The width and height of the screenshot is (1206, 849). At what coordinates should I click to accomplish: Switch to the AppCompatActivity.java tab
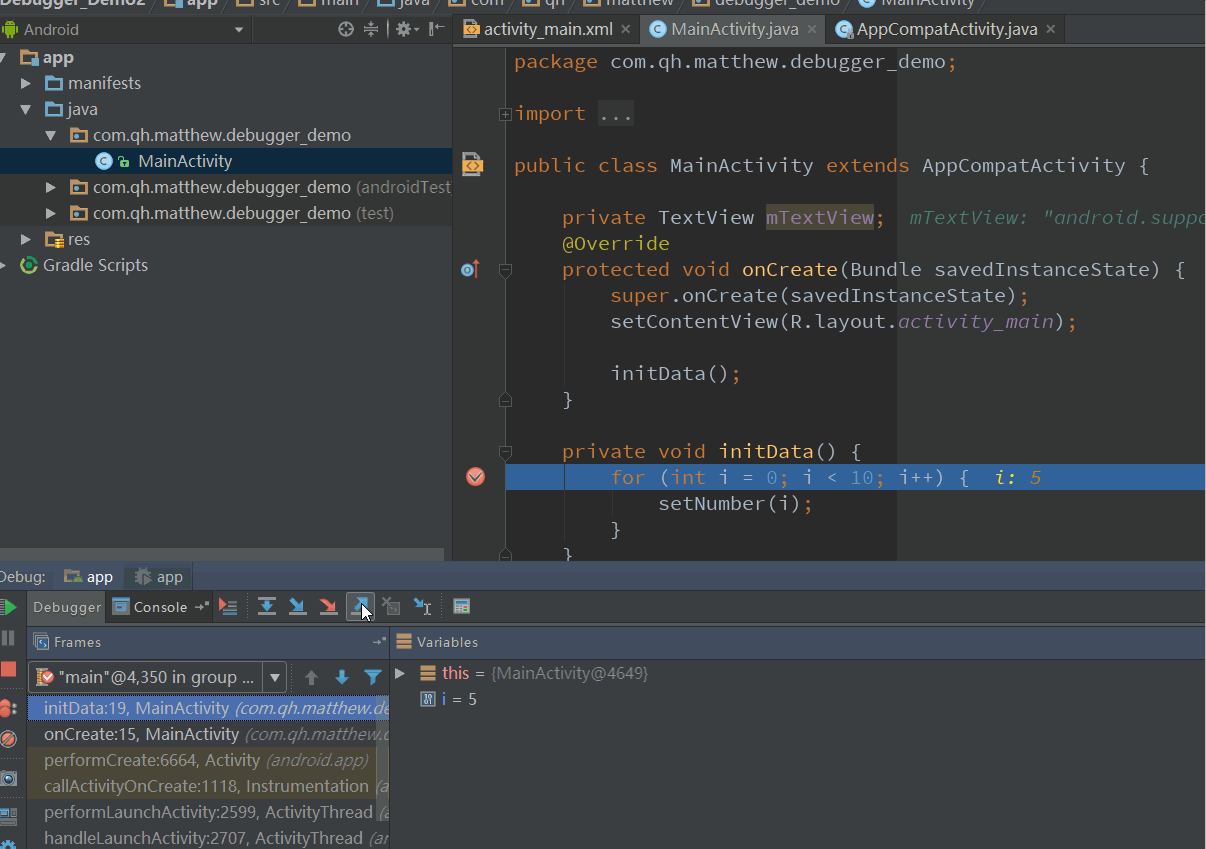point(945,29)
